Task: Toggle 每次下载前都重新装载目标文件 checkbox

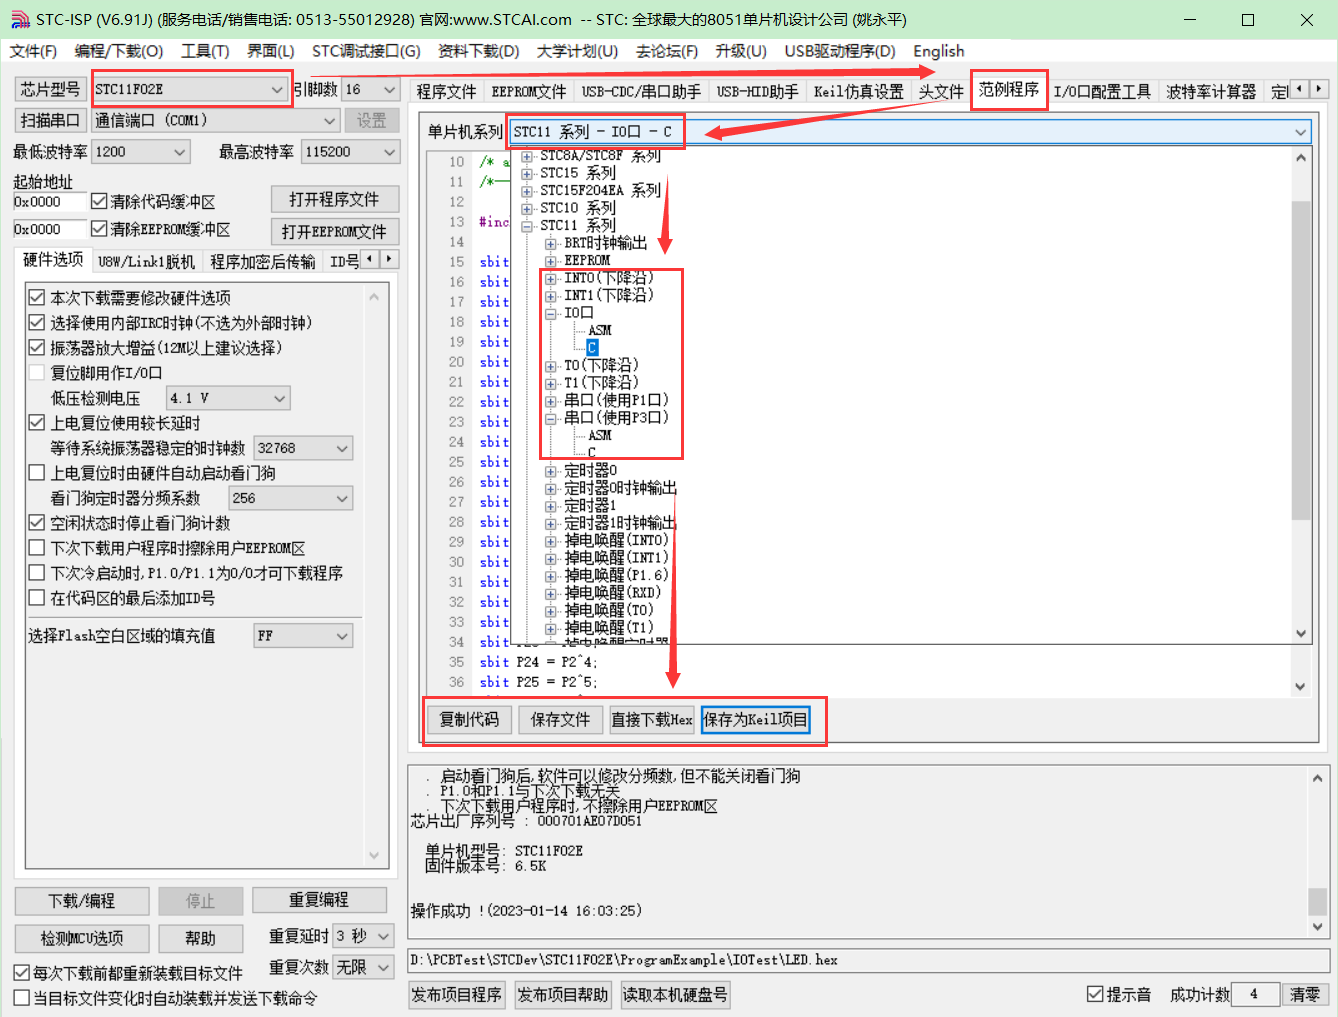Action: 21,972
